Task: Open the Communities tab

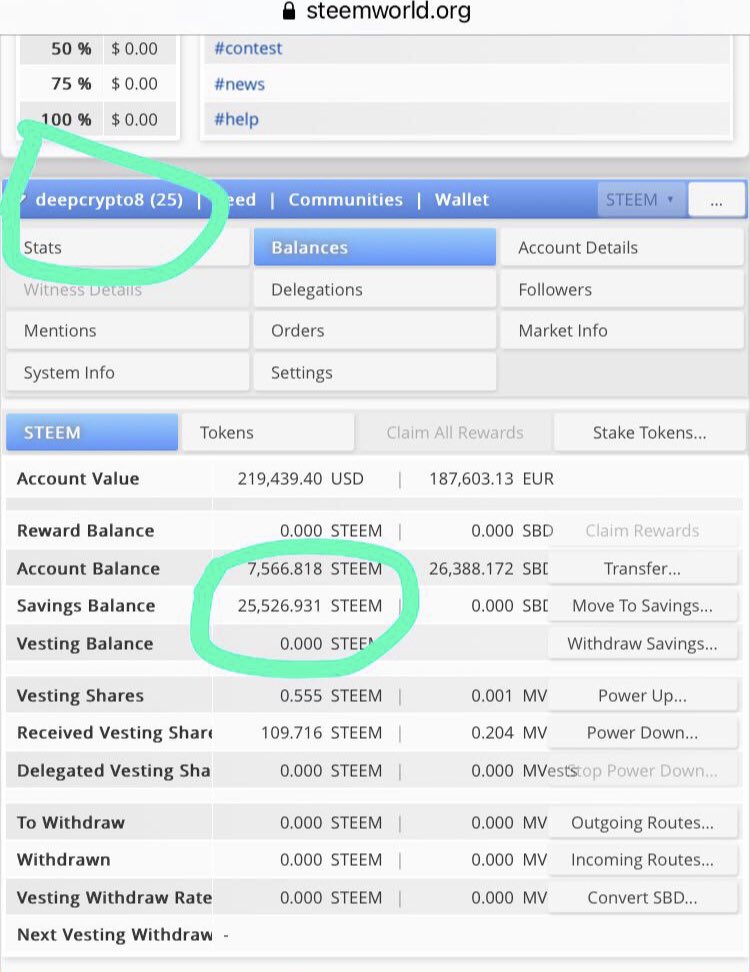Action: point(345,200)
